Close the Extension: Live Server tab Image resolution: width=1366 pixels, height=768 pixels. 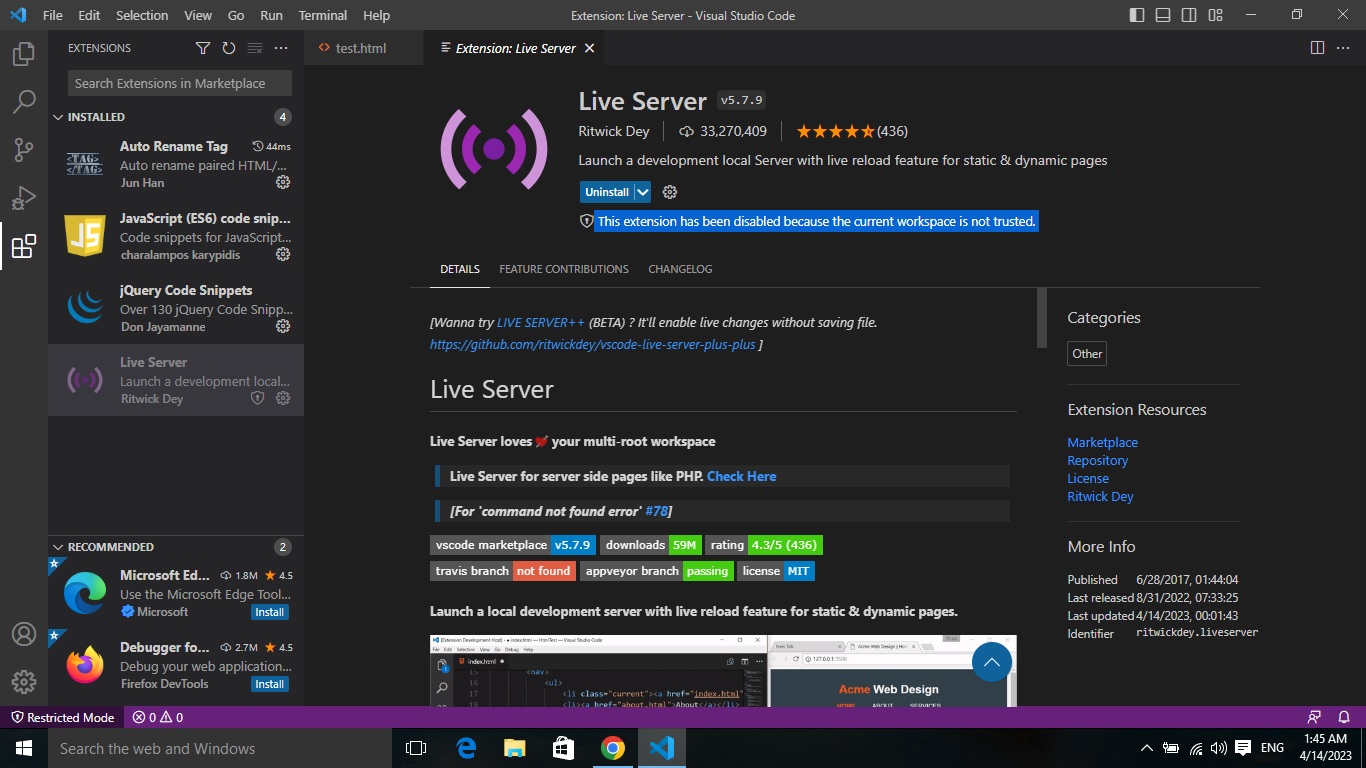(x=589, y=48)
